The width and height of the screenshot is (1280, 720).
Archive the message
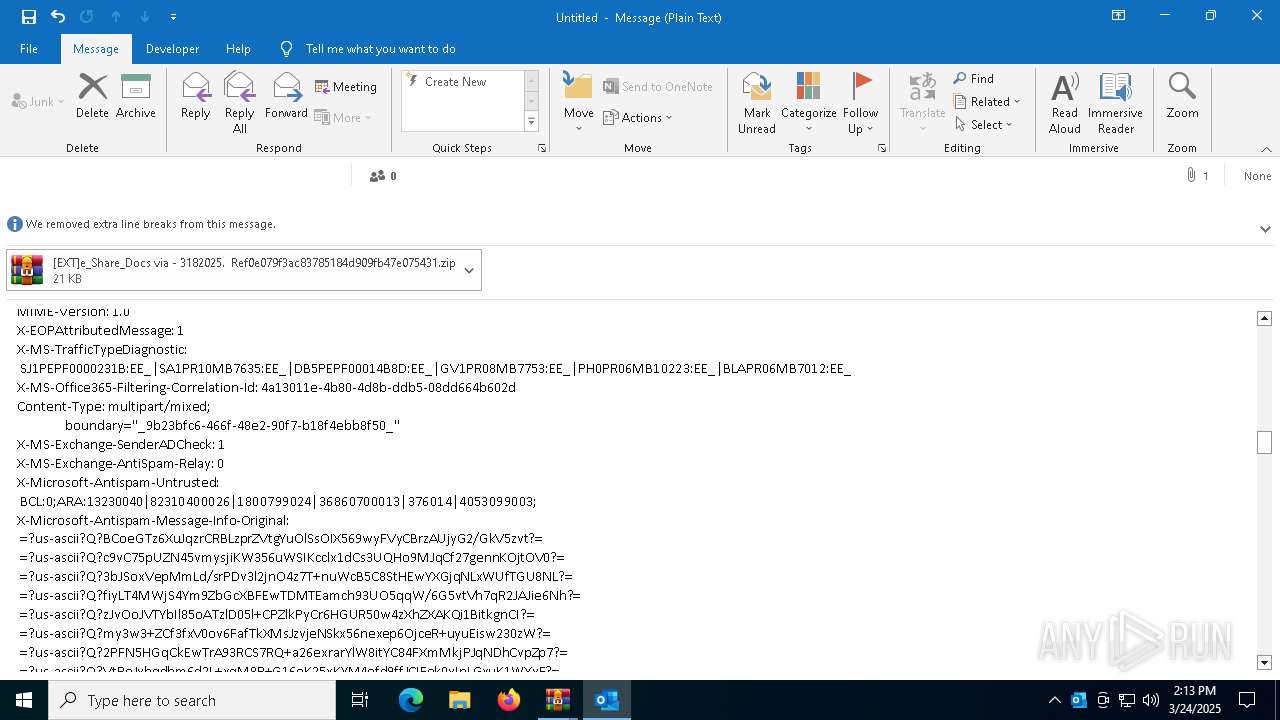coord(136,96)
